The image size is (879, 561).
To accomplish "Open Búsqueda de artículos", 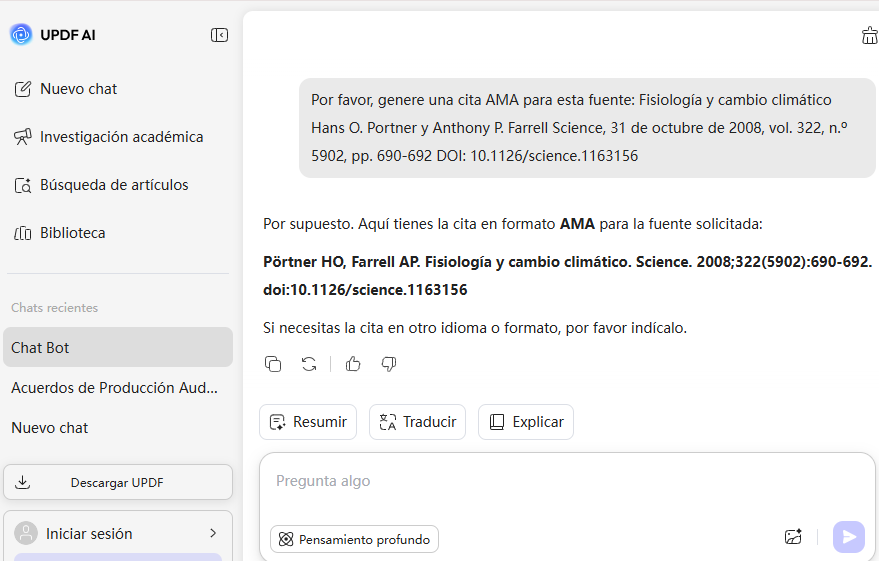I will pos(101,185).
